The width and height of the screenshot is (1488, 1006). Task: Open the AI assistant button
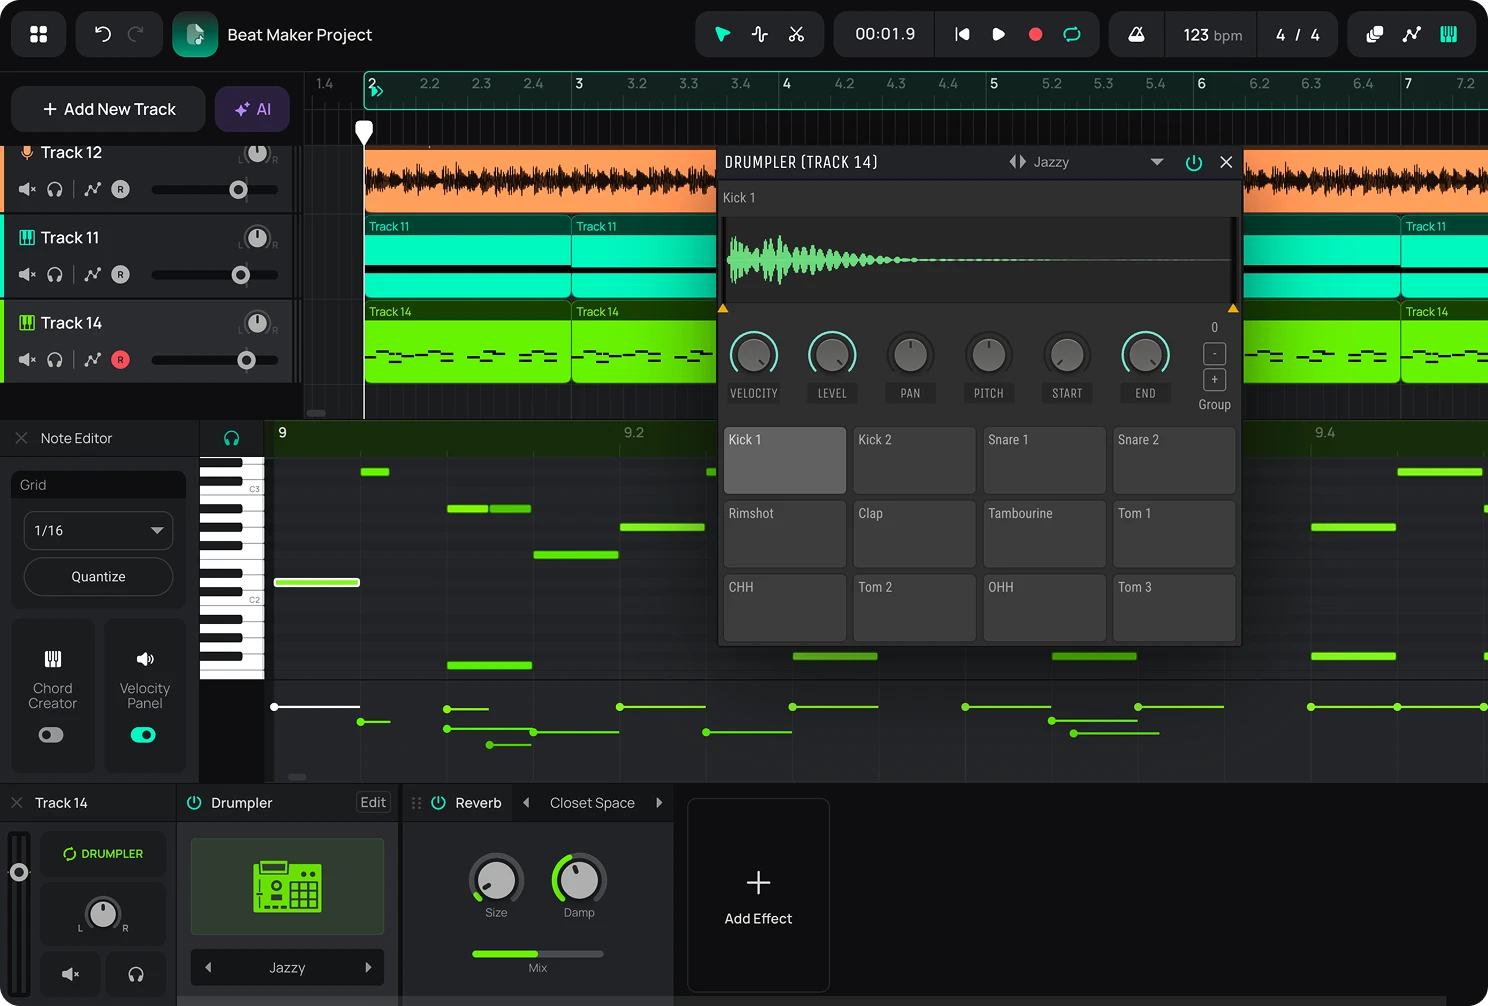pos(252,109)
